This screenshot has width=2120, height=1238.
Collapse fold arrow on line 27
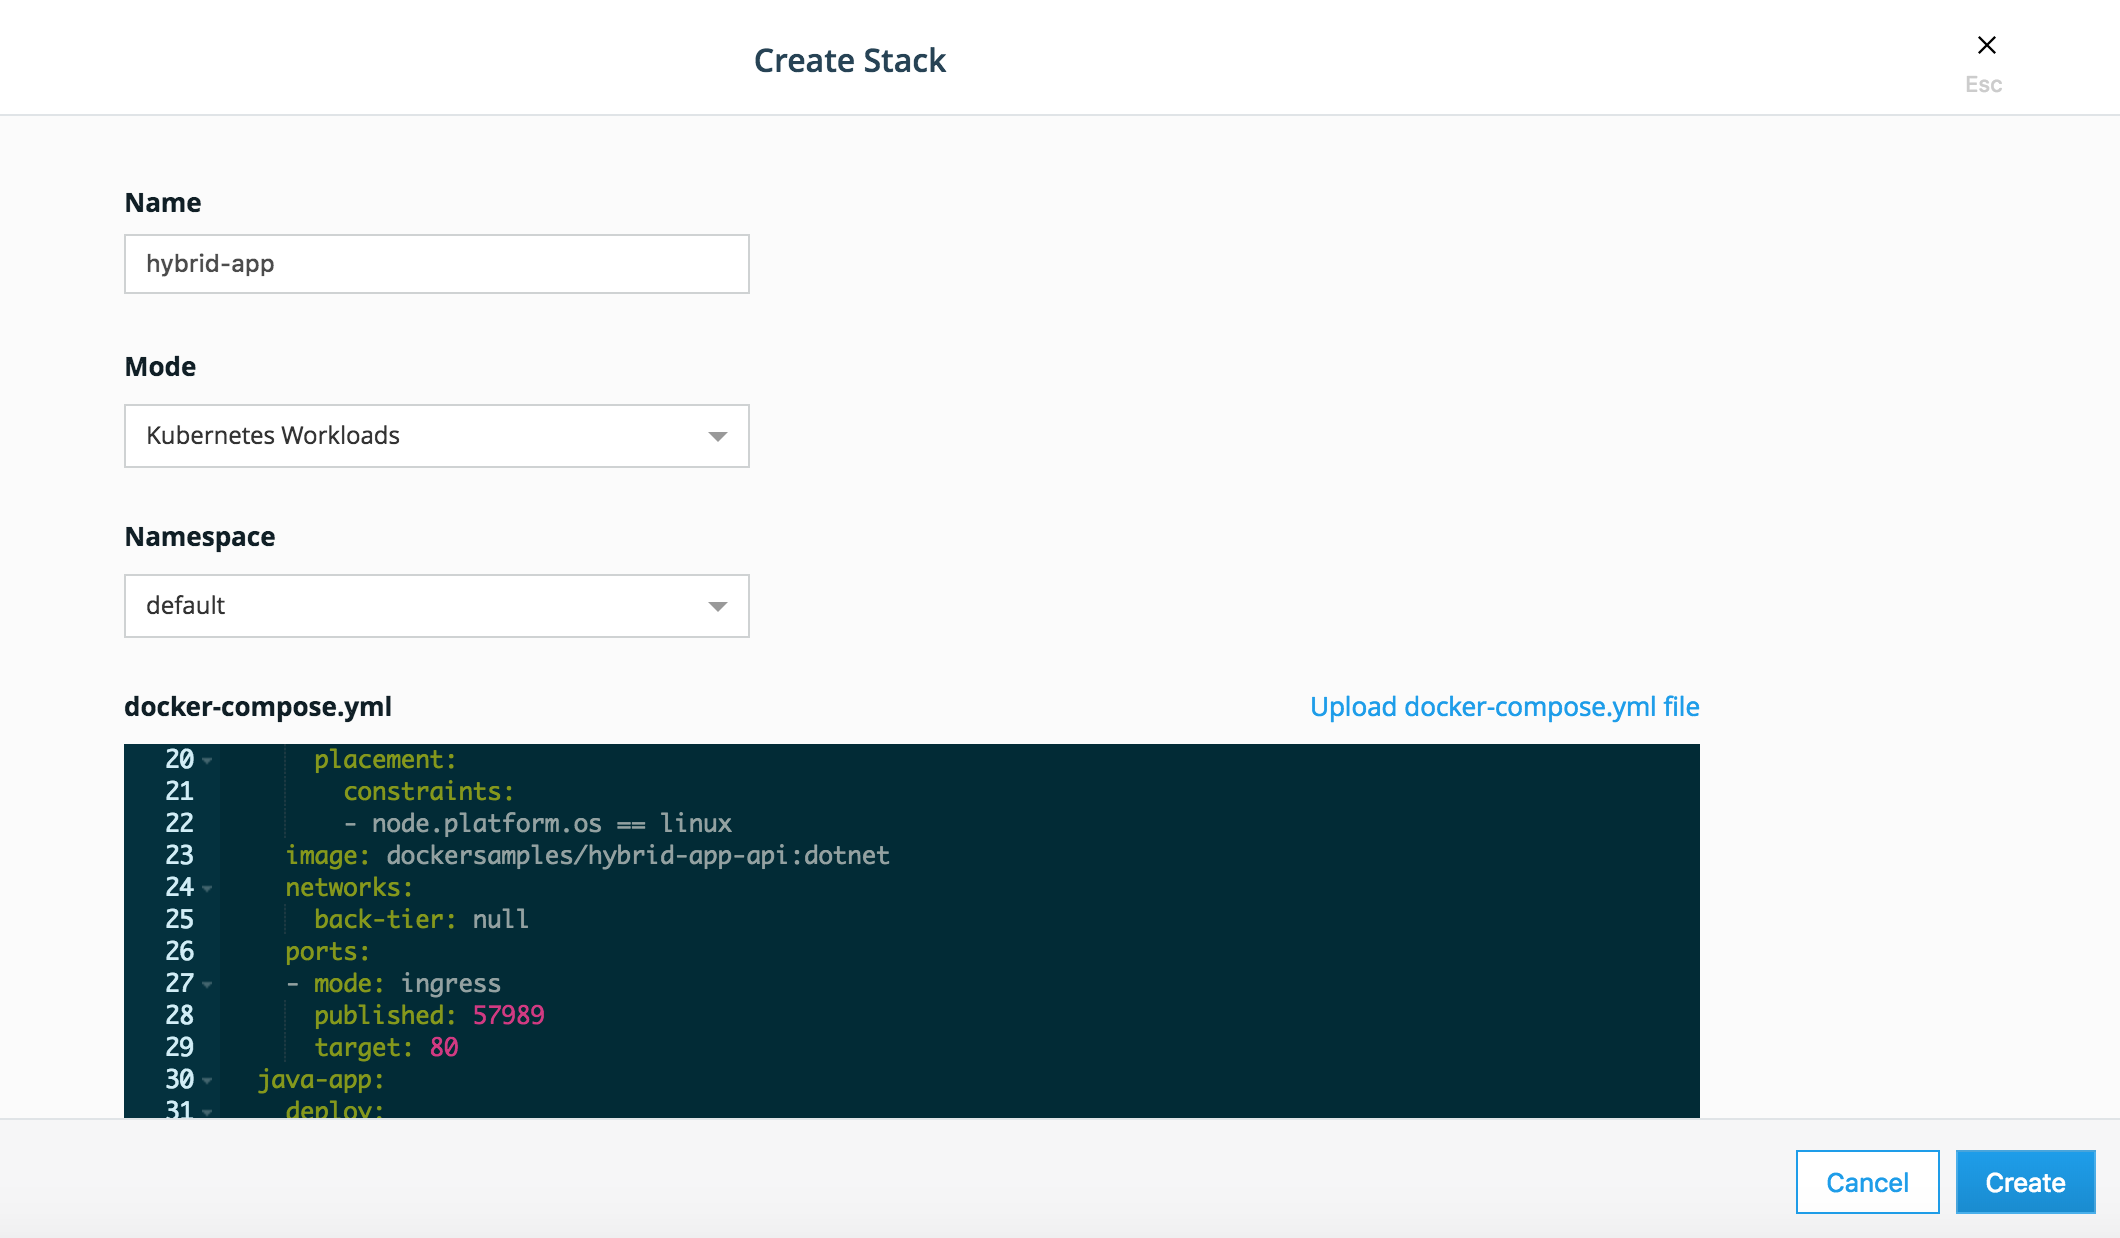pyautogui.click(x=207, y=984)
